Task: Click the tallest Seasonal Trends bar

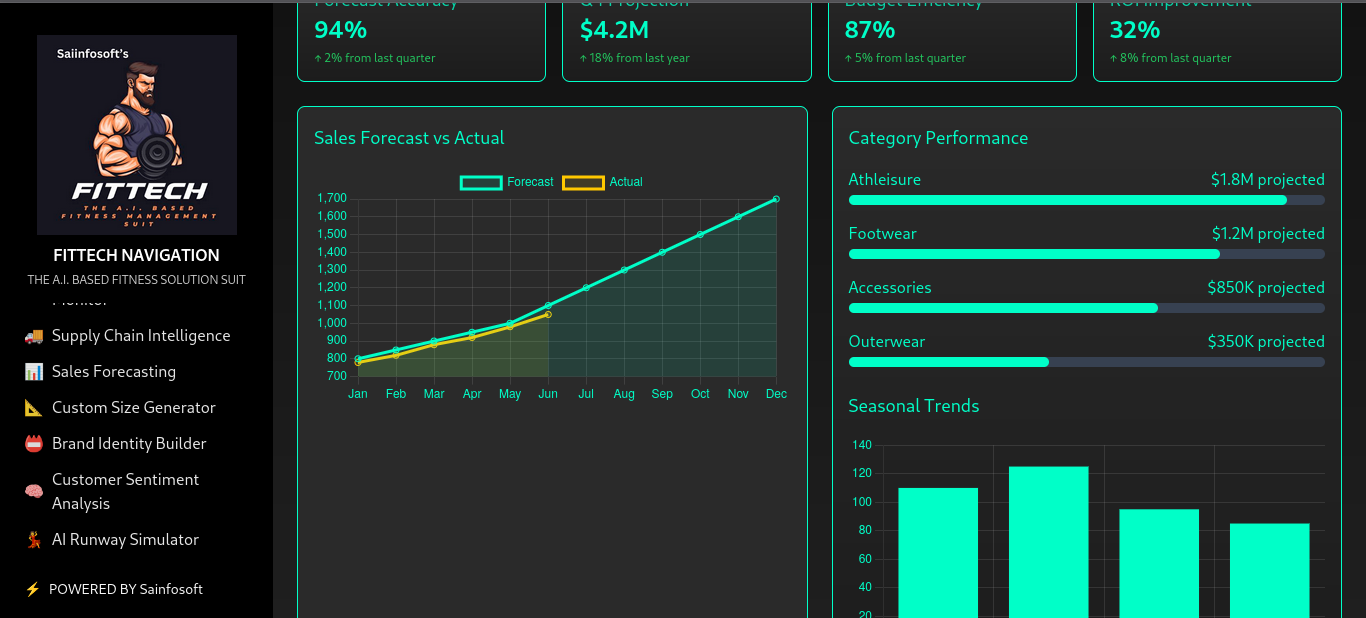Action: (x=1048, y=540)
